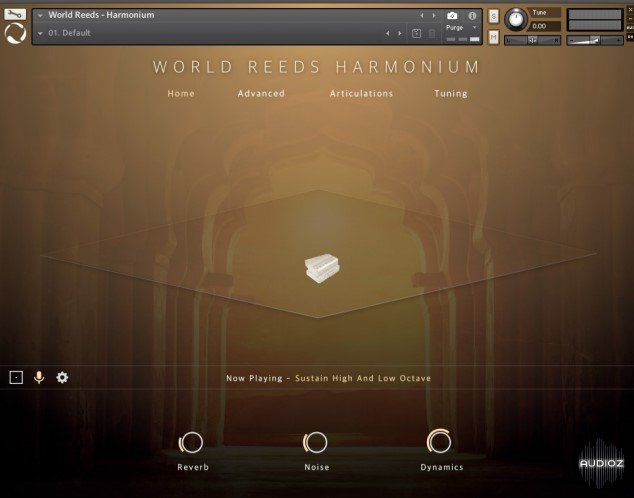The height and width of the screenshot is (498, 634).
Task: Go to the Tuning tab
Action: tap(450, 93)
